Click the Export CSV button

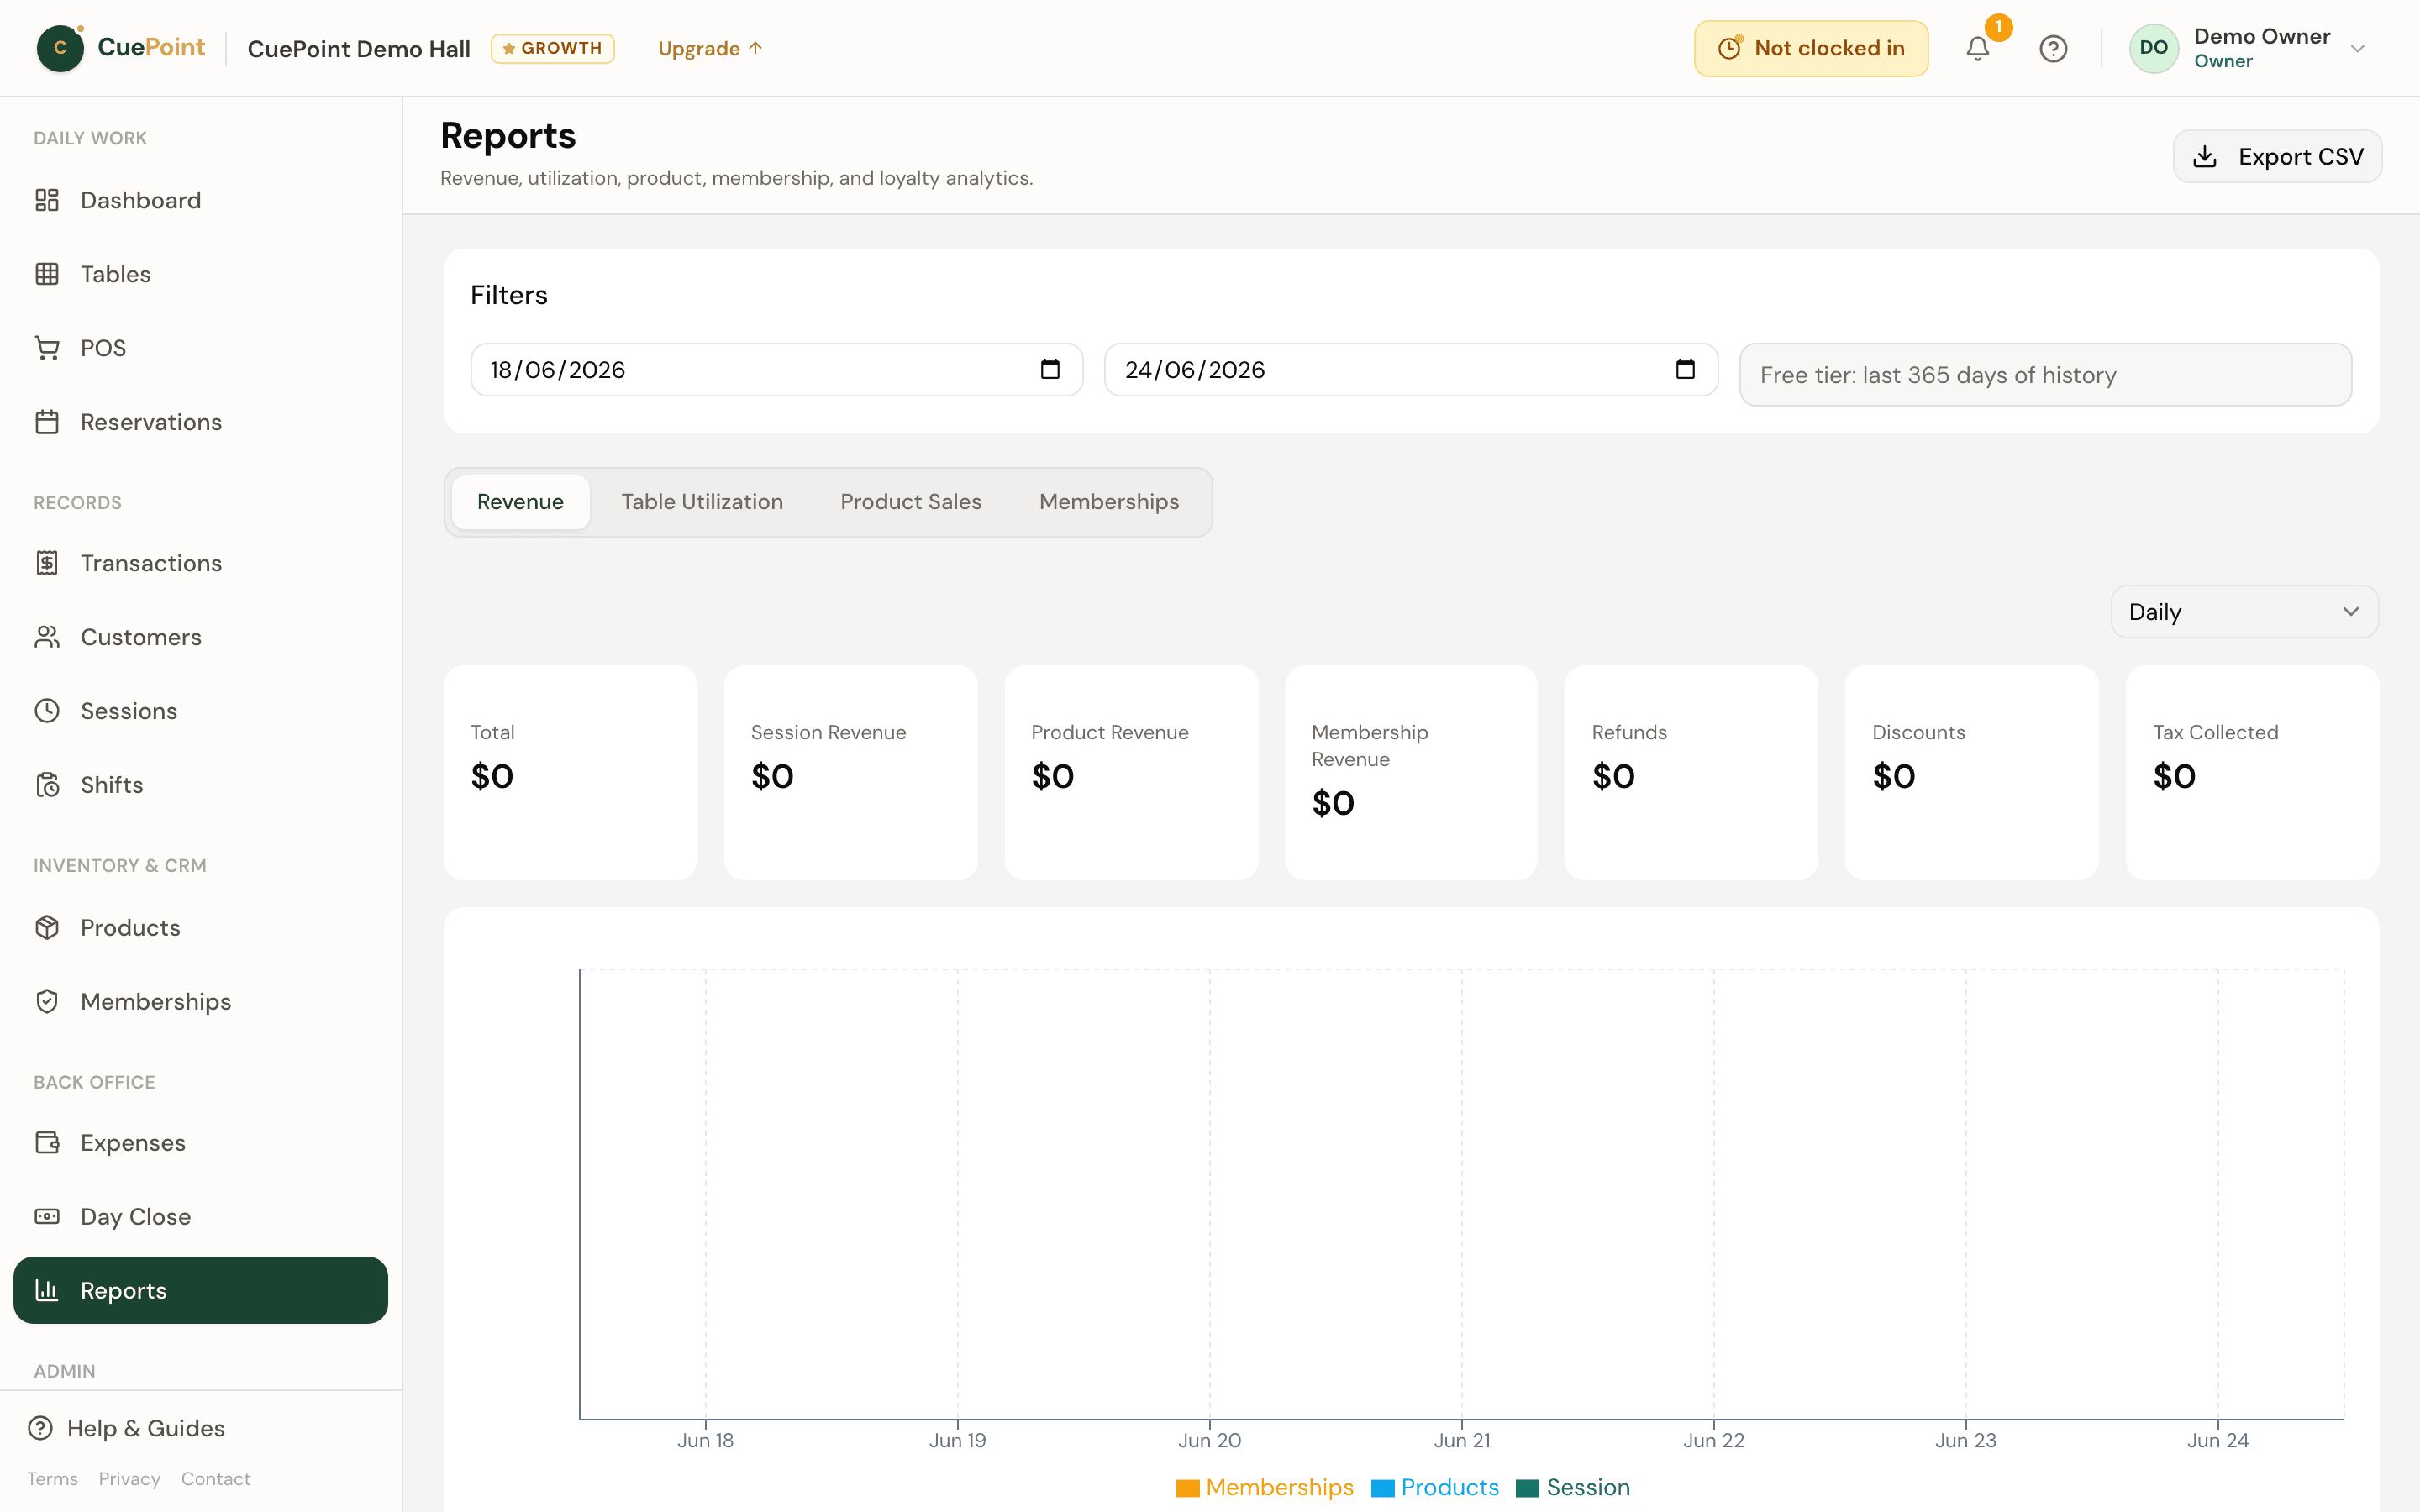pyautogui.click(x=2277, y=157)
